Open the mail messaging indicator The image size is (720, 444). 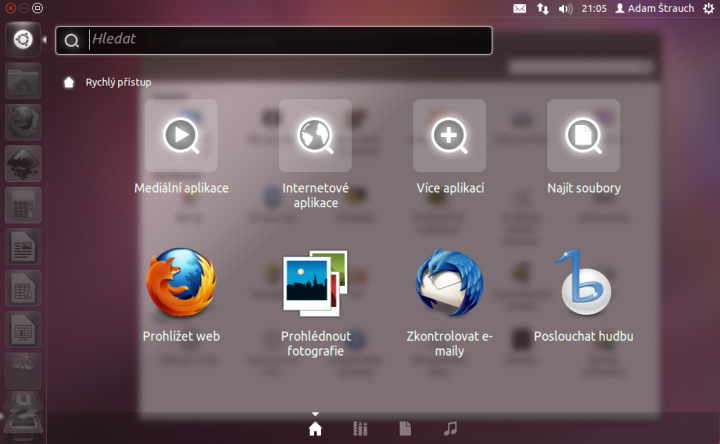point(519,8)
